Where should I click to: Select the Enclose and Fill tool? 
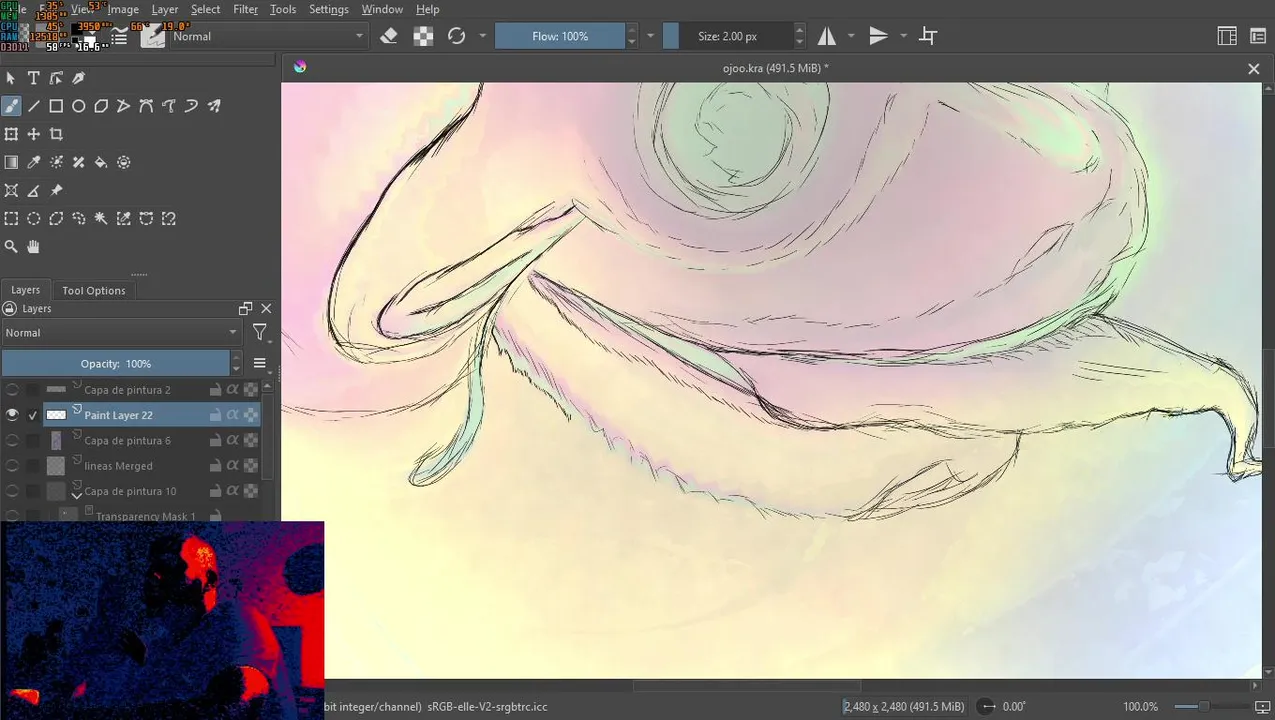[x=124, y=162]
